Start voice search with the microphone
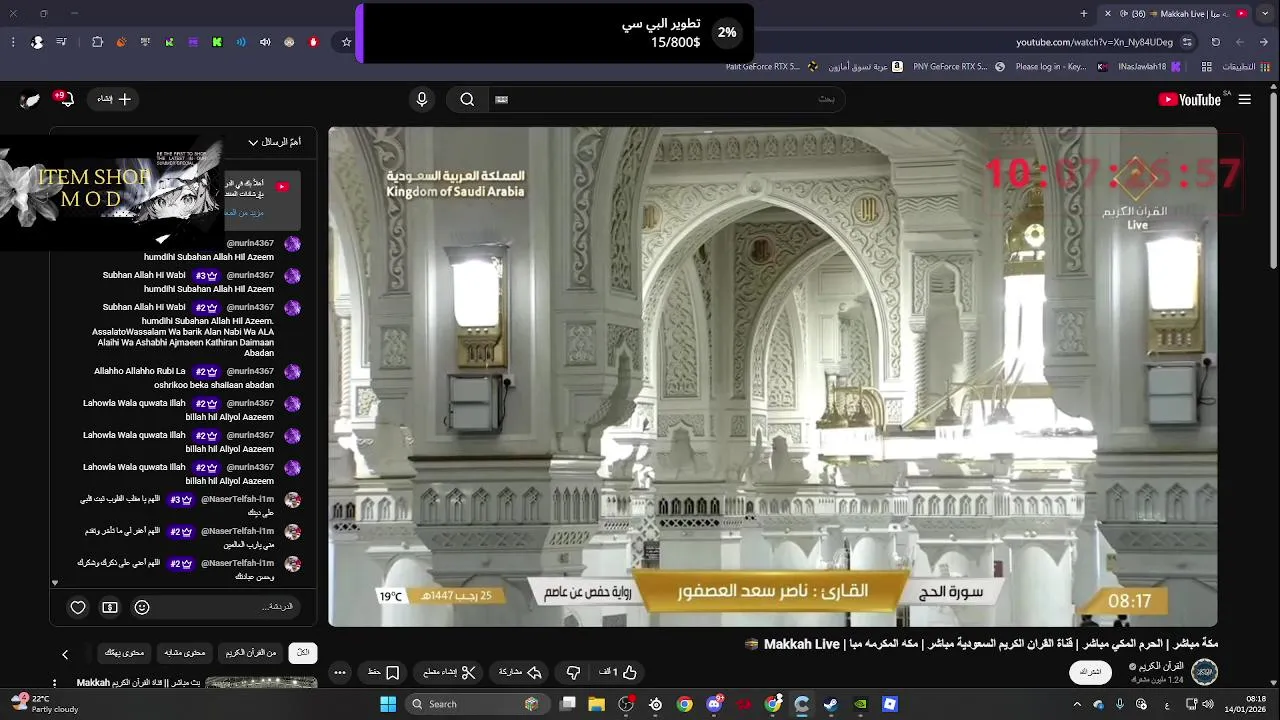Viewport: 1280px width, 720px height. pos(422,99)
